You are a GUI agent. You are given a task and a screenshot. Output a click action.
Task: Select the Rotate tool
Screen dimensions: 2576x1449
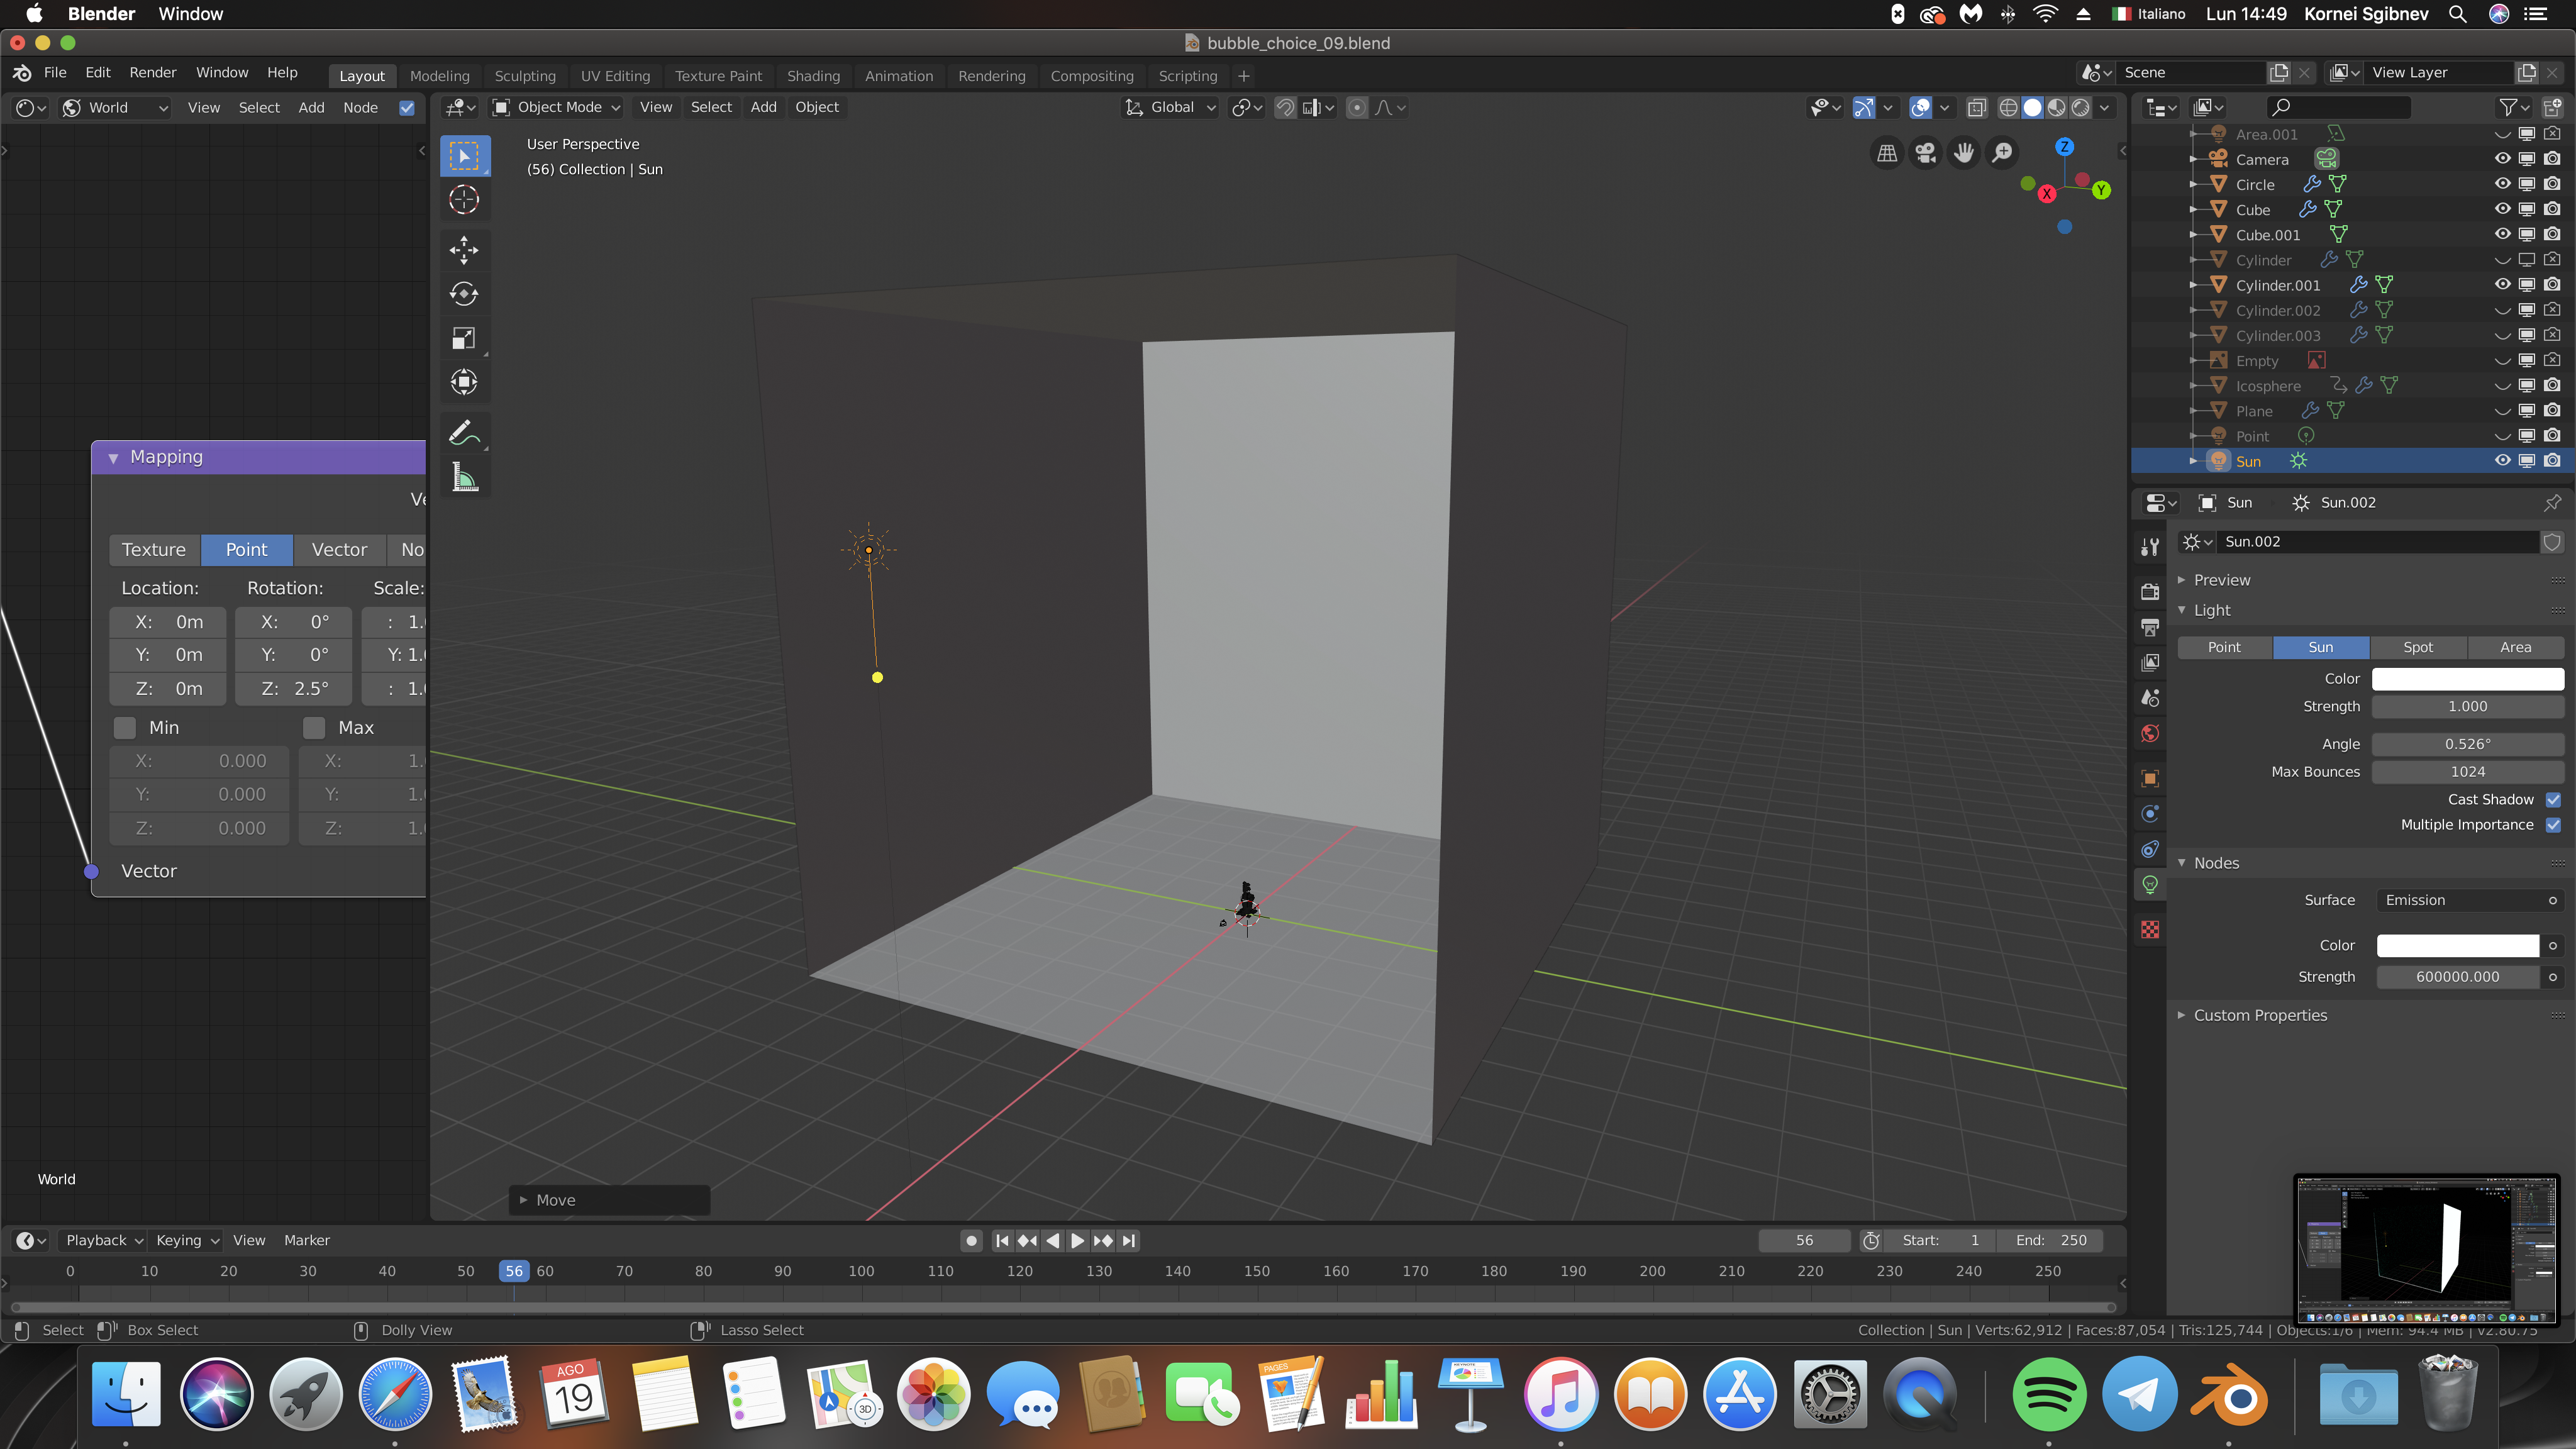click(x=463, y=294)
